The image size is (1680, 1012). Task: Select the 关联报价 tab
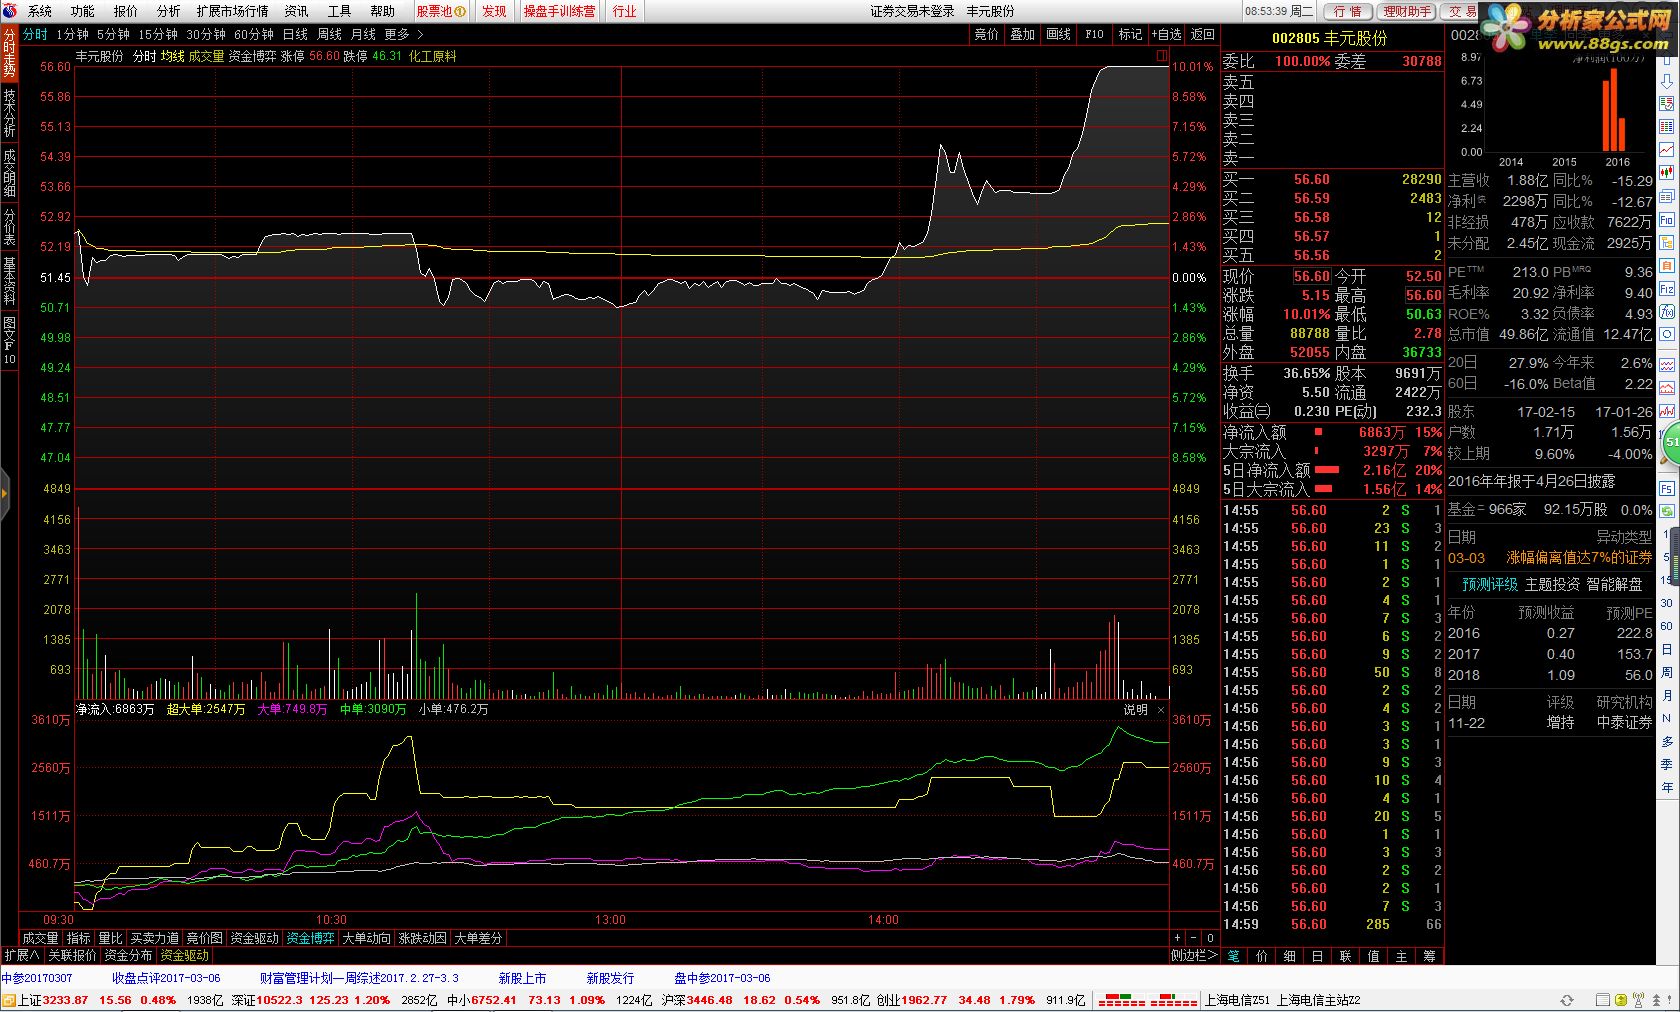pos(72,955)
